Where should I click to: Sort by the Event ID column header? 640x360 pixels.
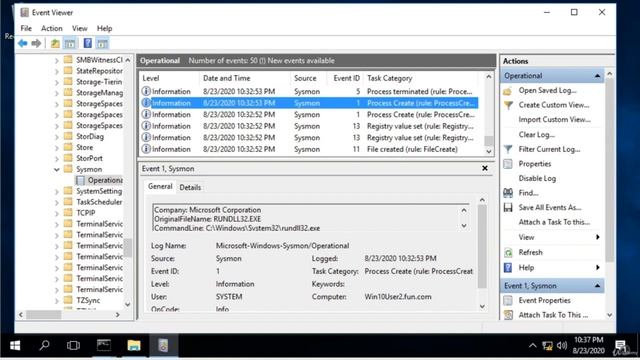(346, 78)
